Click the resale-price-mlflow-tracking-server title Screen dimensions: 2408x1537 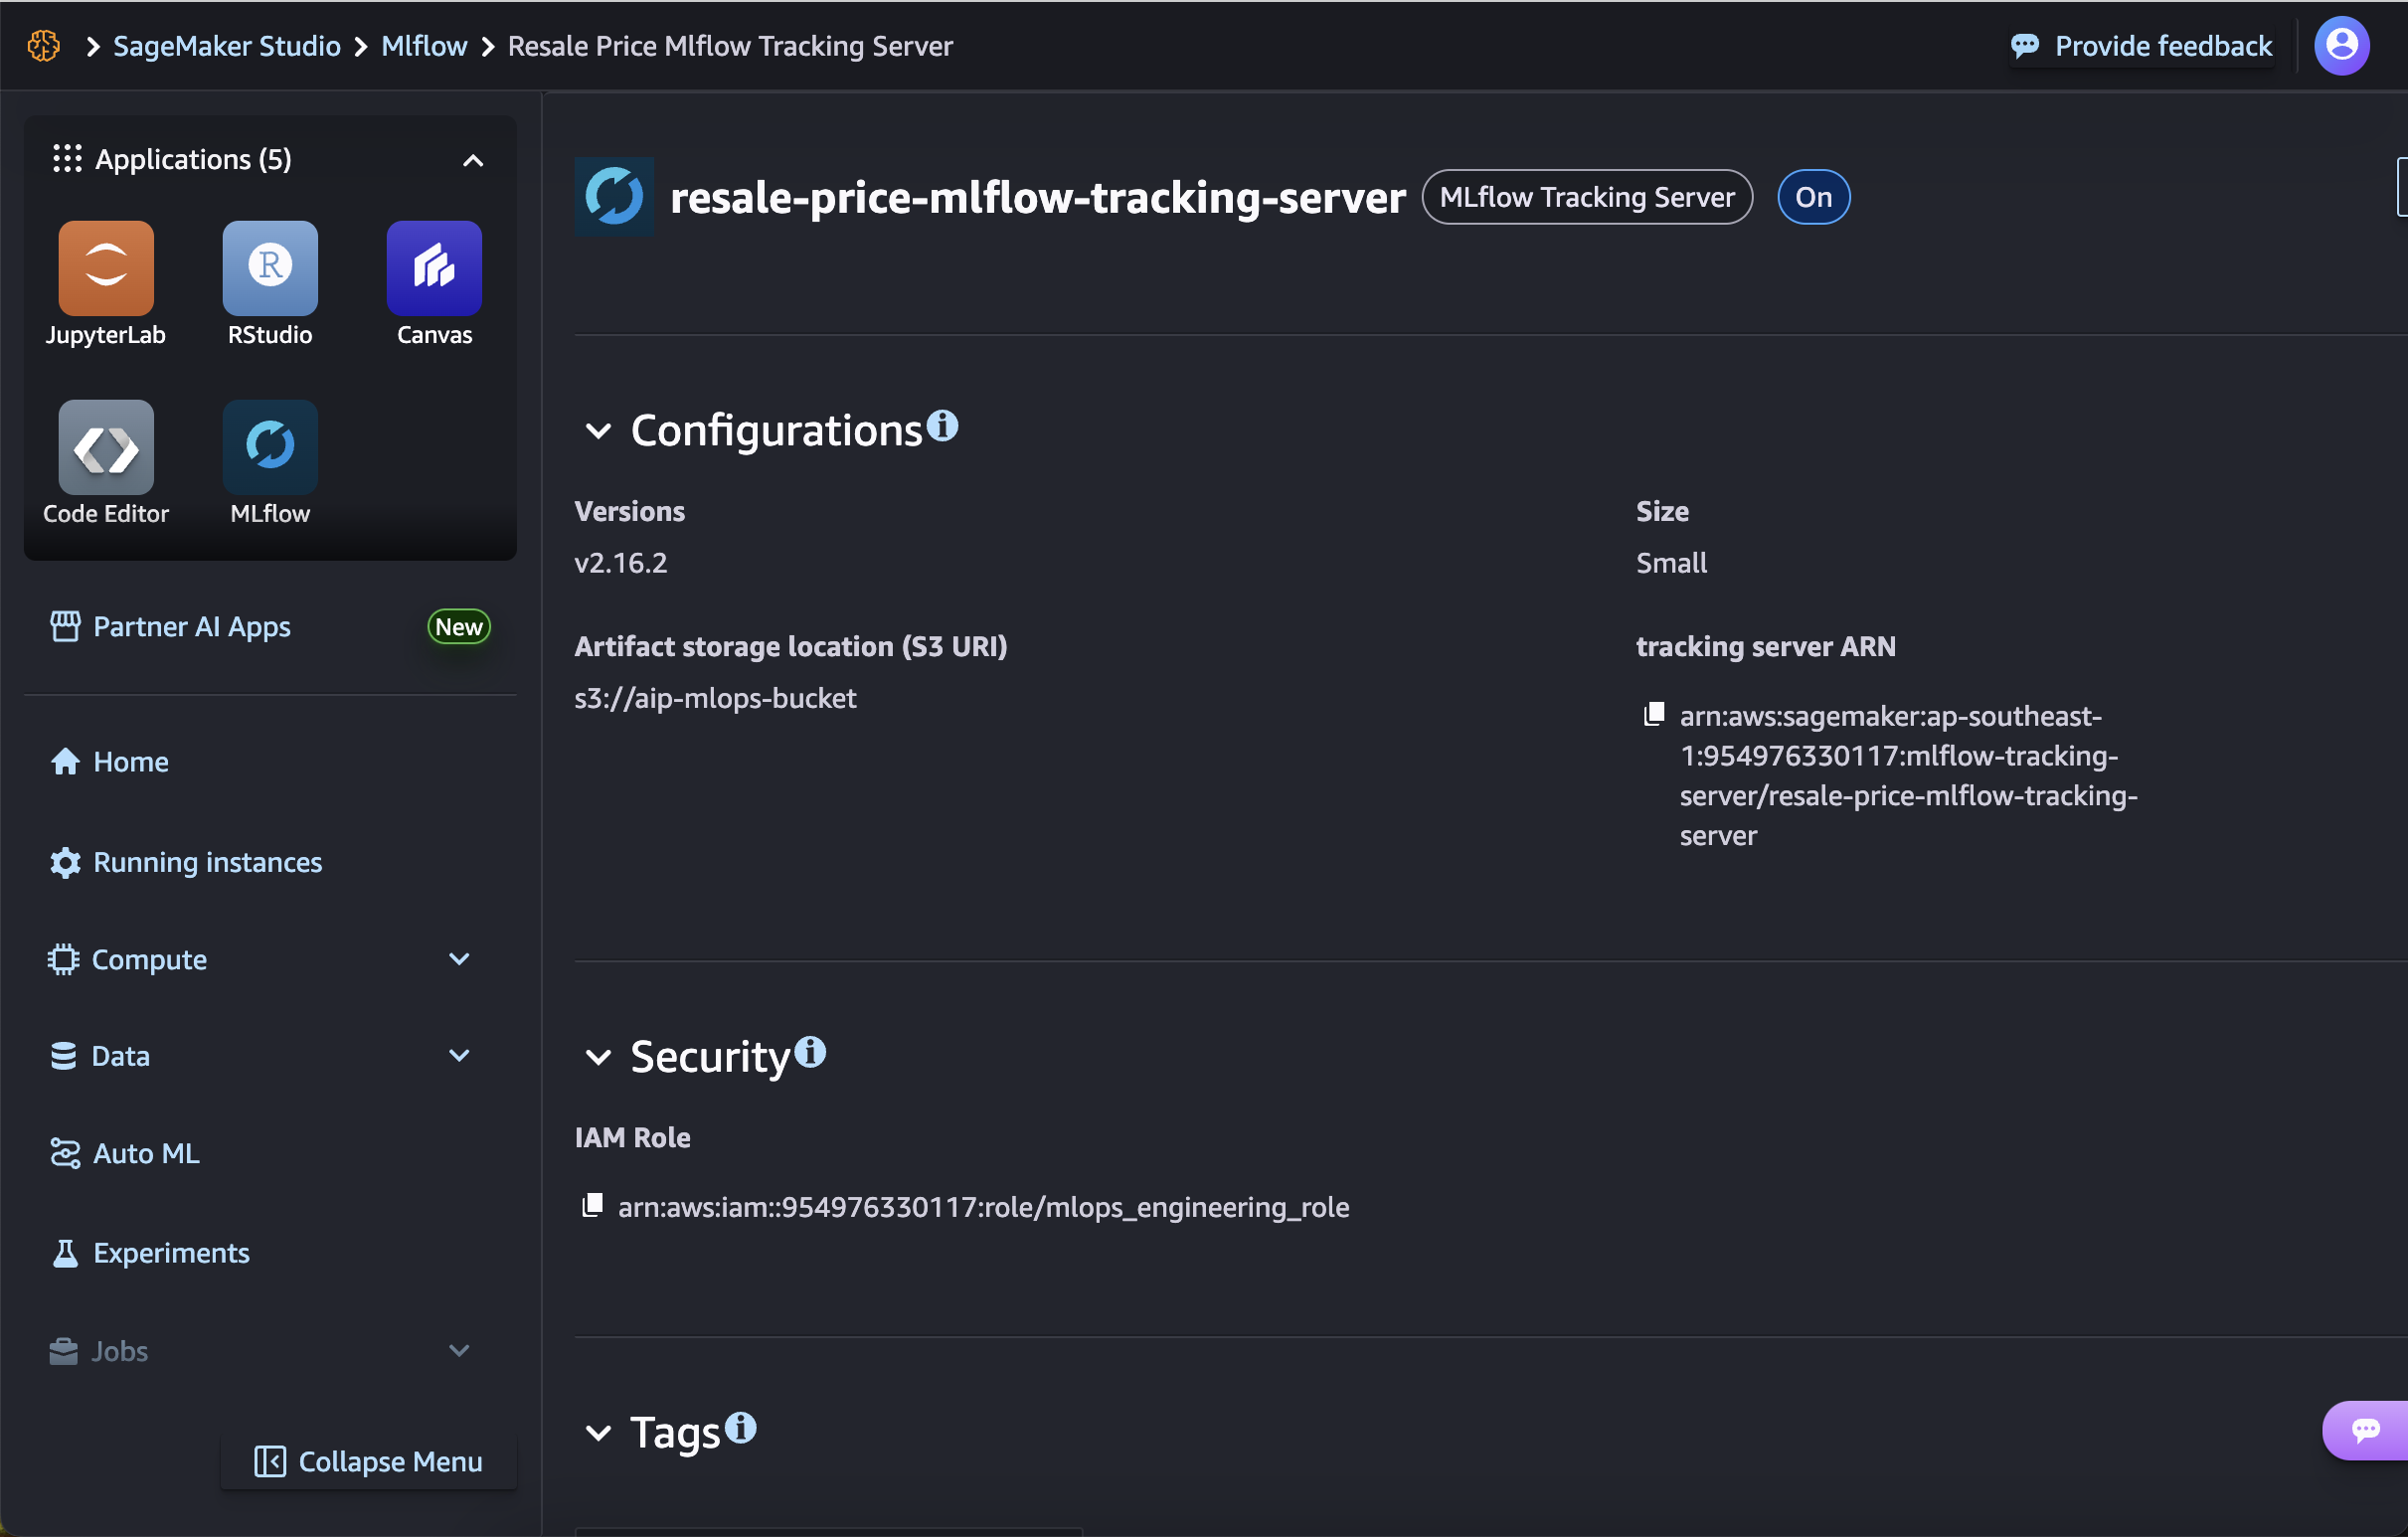pyautogui.click(x=1037, y=197)
